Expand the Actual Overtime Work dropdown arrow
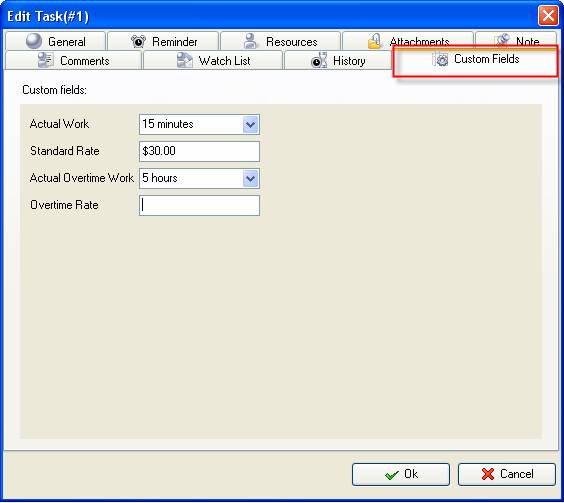This screenshot has height=503, width=564. pos(250,178)
